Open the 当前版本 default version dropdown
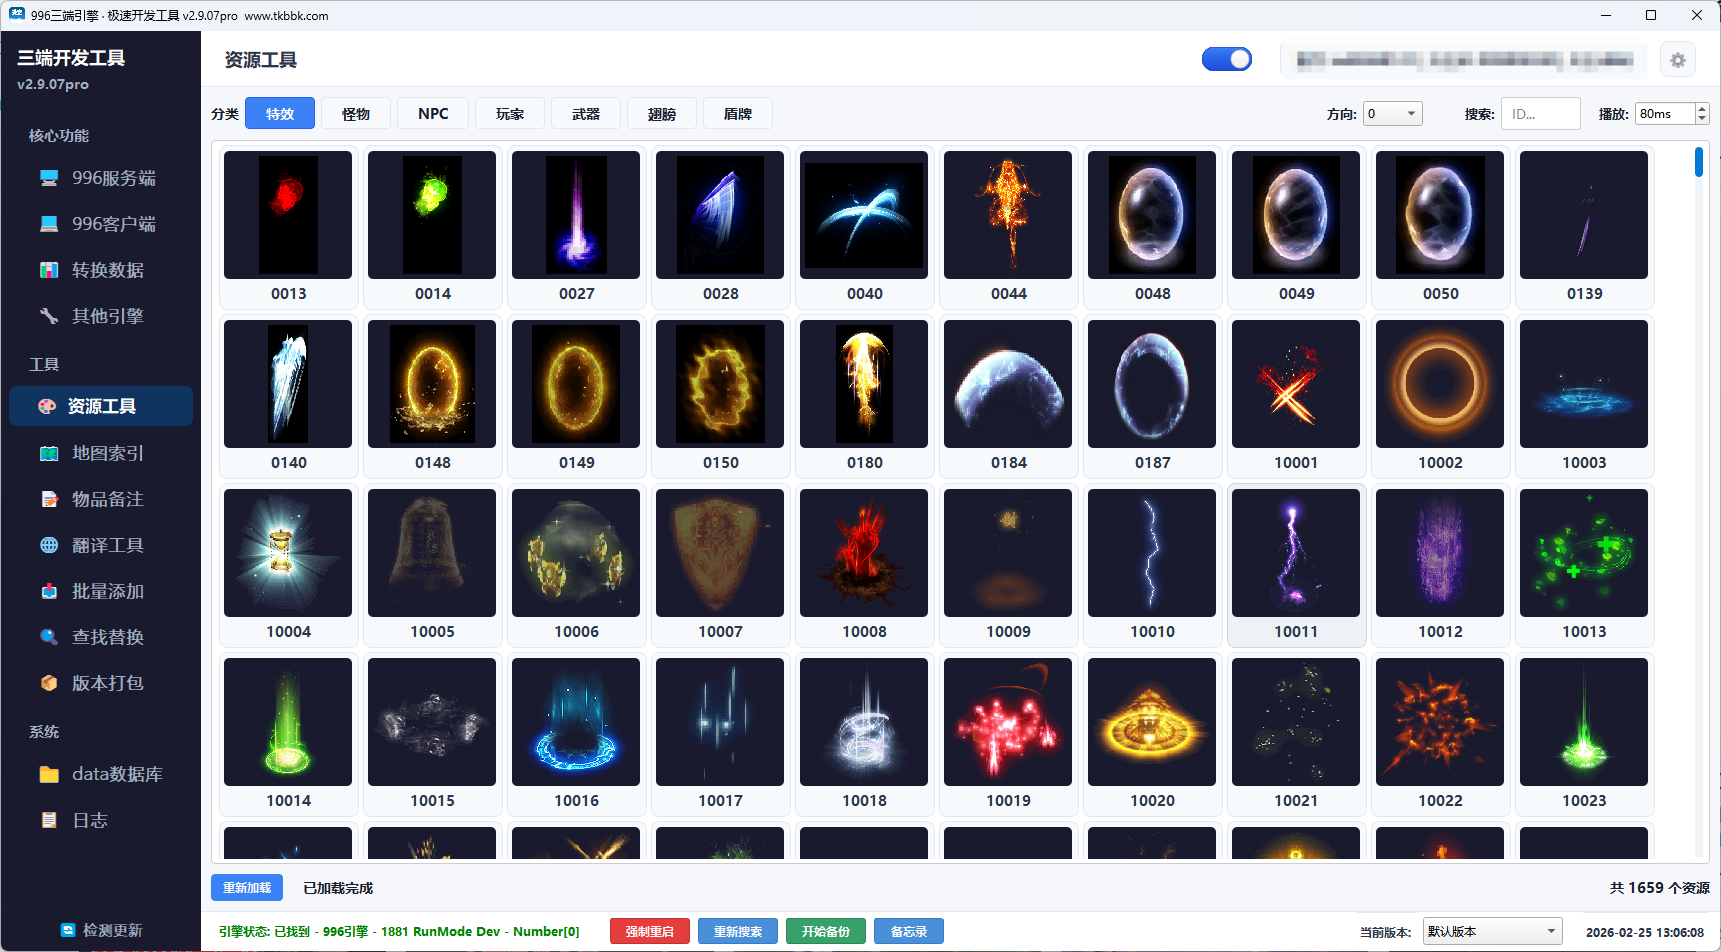 point(1492,930)
